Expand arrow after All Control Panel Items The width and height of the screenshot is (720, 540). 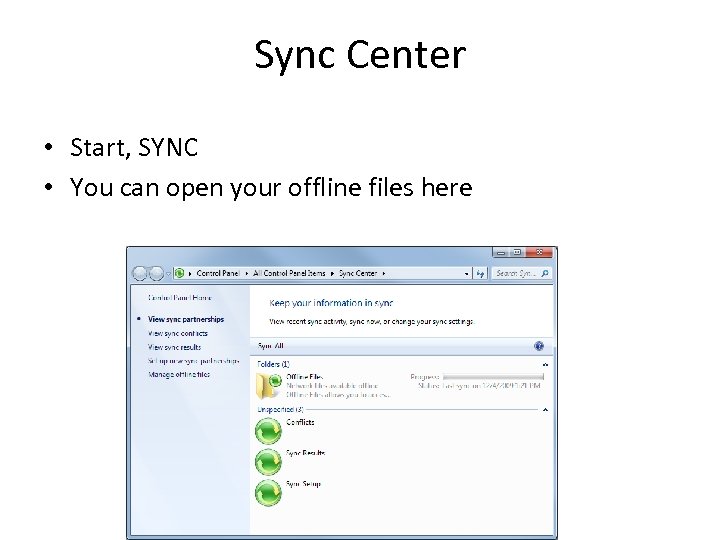point(332,273)
